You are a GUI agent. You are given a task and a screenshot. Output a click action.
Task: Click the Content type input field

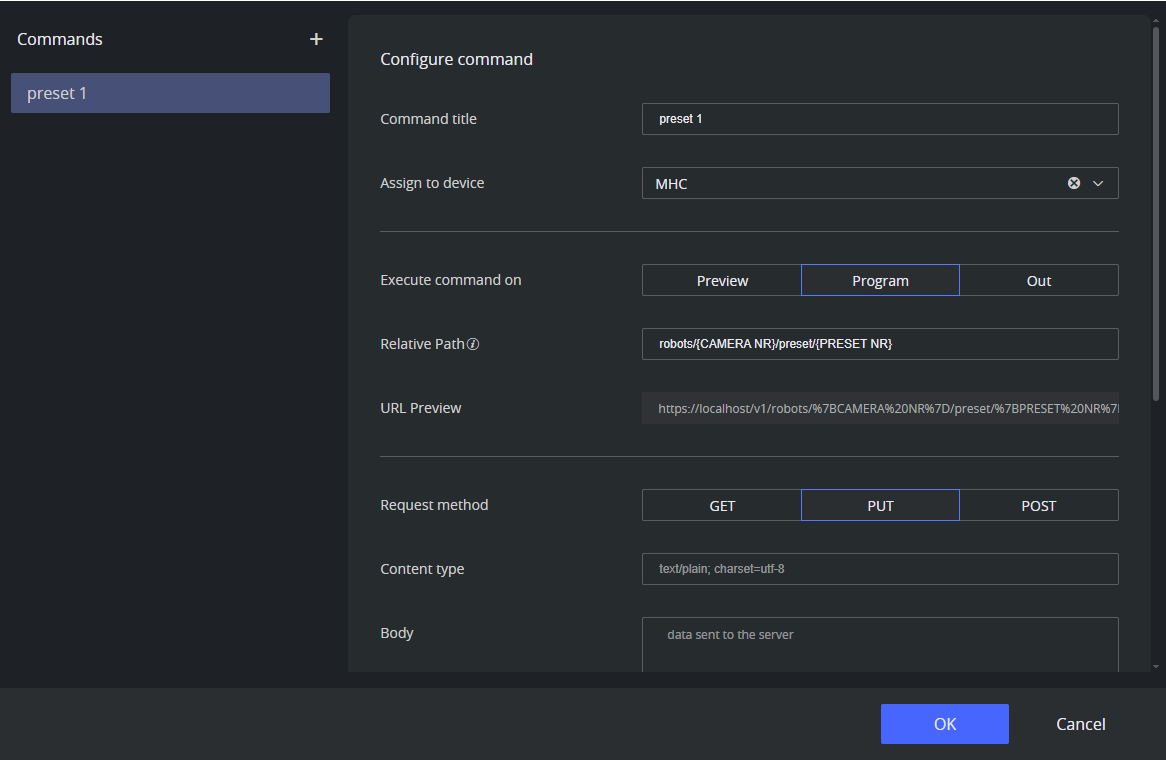point(880,569)
